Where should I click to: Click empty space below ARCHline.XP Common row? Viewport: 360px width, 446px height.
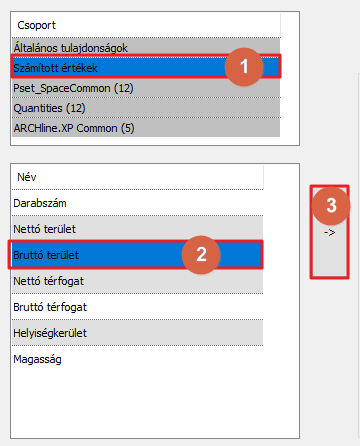click(x=155, y=141)
